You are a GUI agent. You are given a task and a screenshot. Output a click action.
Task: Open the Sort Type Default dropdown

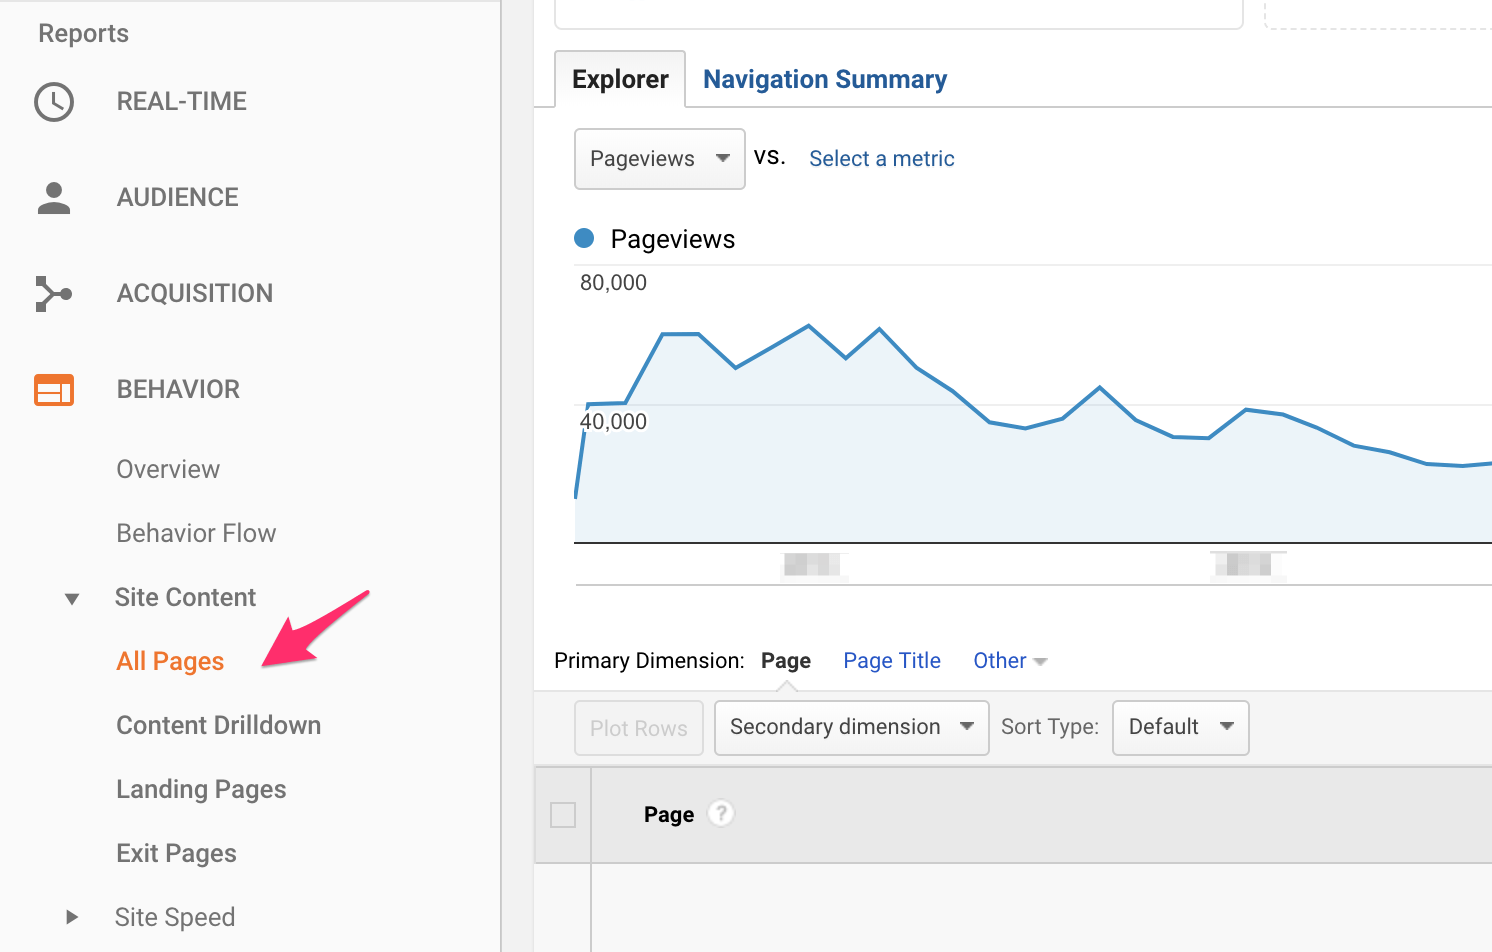pos(1180,727)
